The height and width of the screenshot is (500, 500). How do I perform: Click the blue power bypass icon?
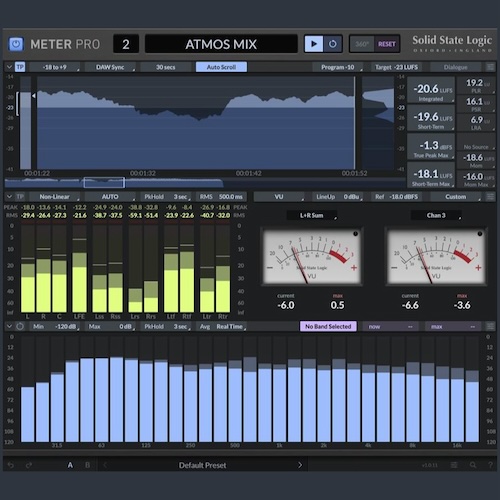16,44
